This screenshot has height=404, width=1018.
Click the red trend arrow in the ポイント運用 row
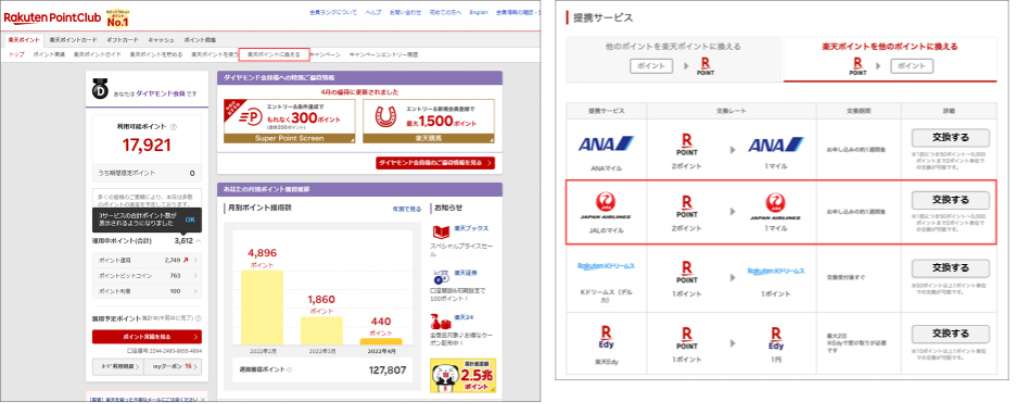pos(186,260)
